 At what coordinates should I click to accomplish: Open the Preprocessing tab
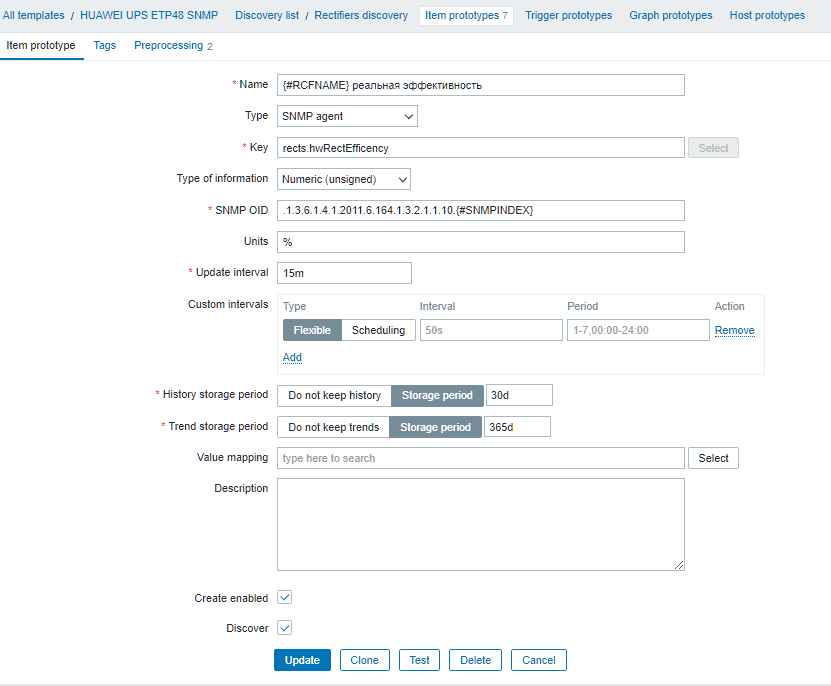(167, 45)
